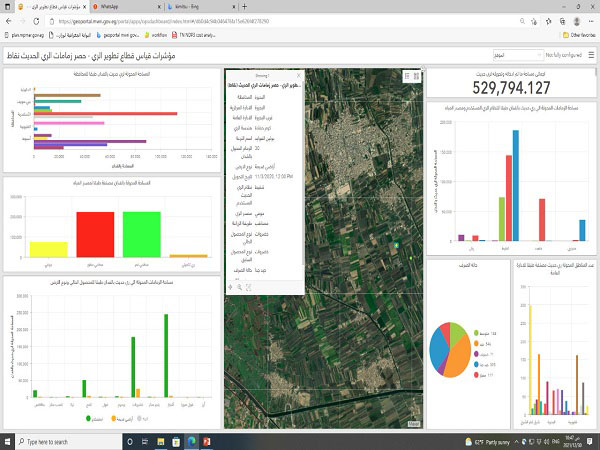Click the browser refresh button

pos(36,19)
